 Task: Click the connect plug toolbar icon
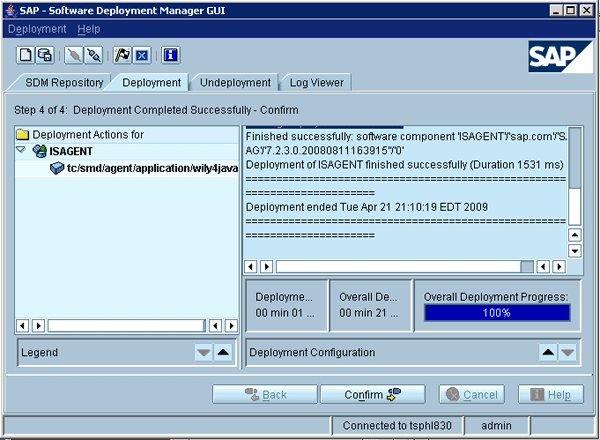tap(74, 55)
